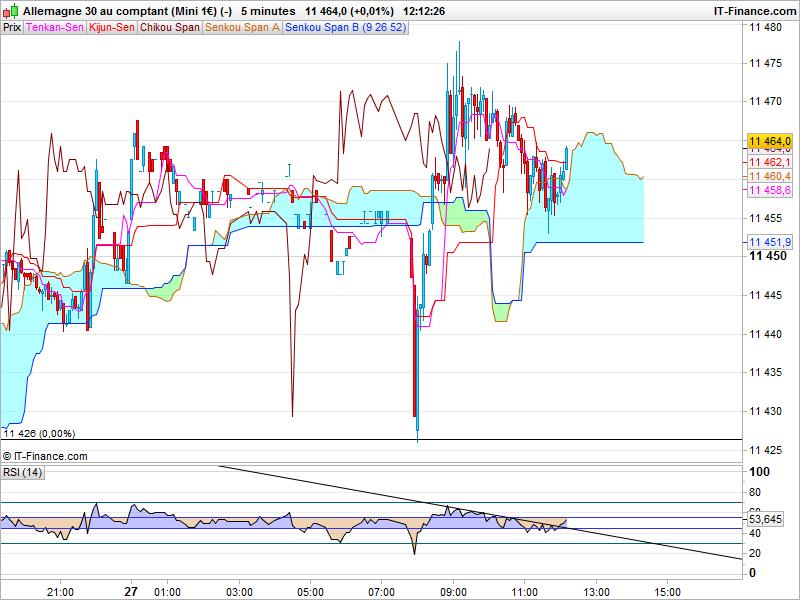Viewport: 800px width, 600px height.
Task: Click the bold 27 date label on time axis
Action: coord(131,592)
